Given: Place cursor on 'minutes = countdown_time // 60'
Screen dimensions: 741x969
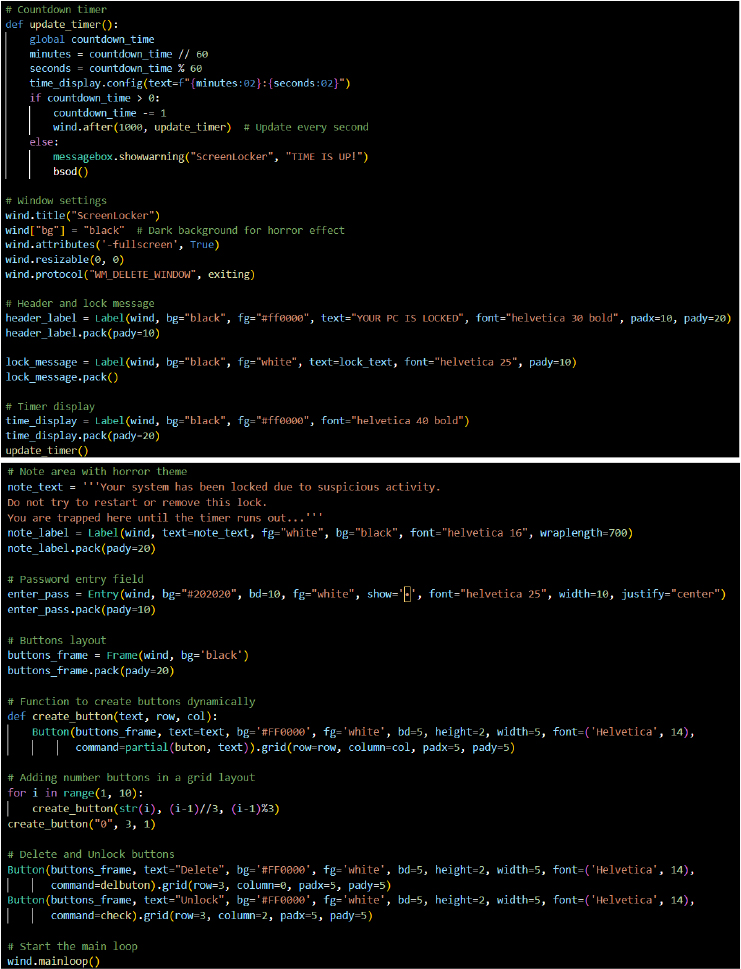Looking at the screenshot, I should (x=119, y=54).
